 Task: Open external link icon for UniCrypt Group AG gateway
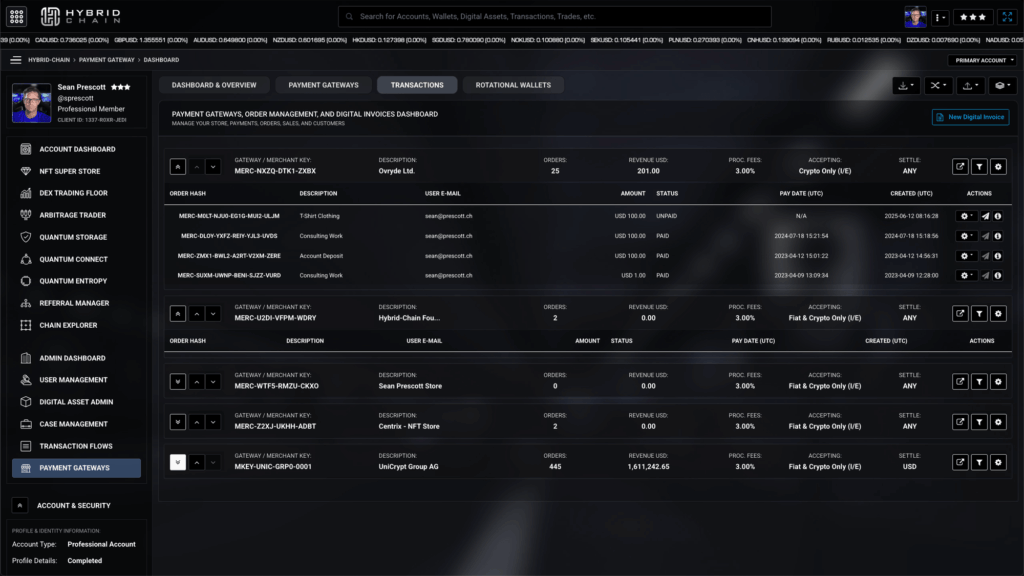(960, 462)
